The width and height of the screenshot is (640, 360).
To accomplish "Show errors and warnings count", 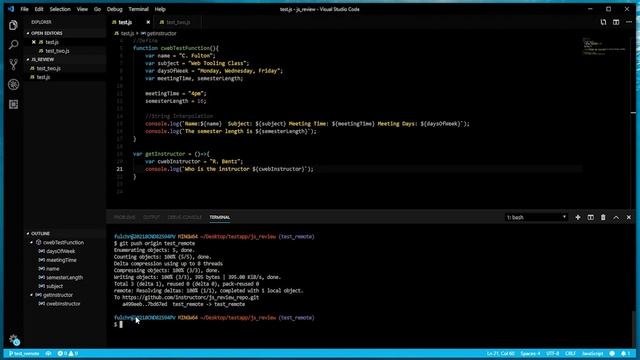I will click(68, 353).
